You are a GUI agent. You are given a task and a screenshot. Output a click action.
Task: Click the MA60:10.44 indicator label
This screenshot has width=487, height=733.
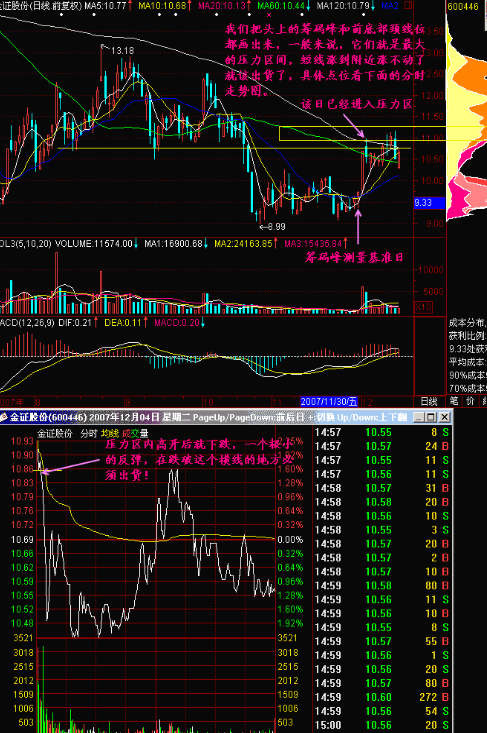tap(281, 6)
